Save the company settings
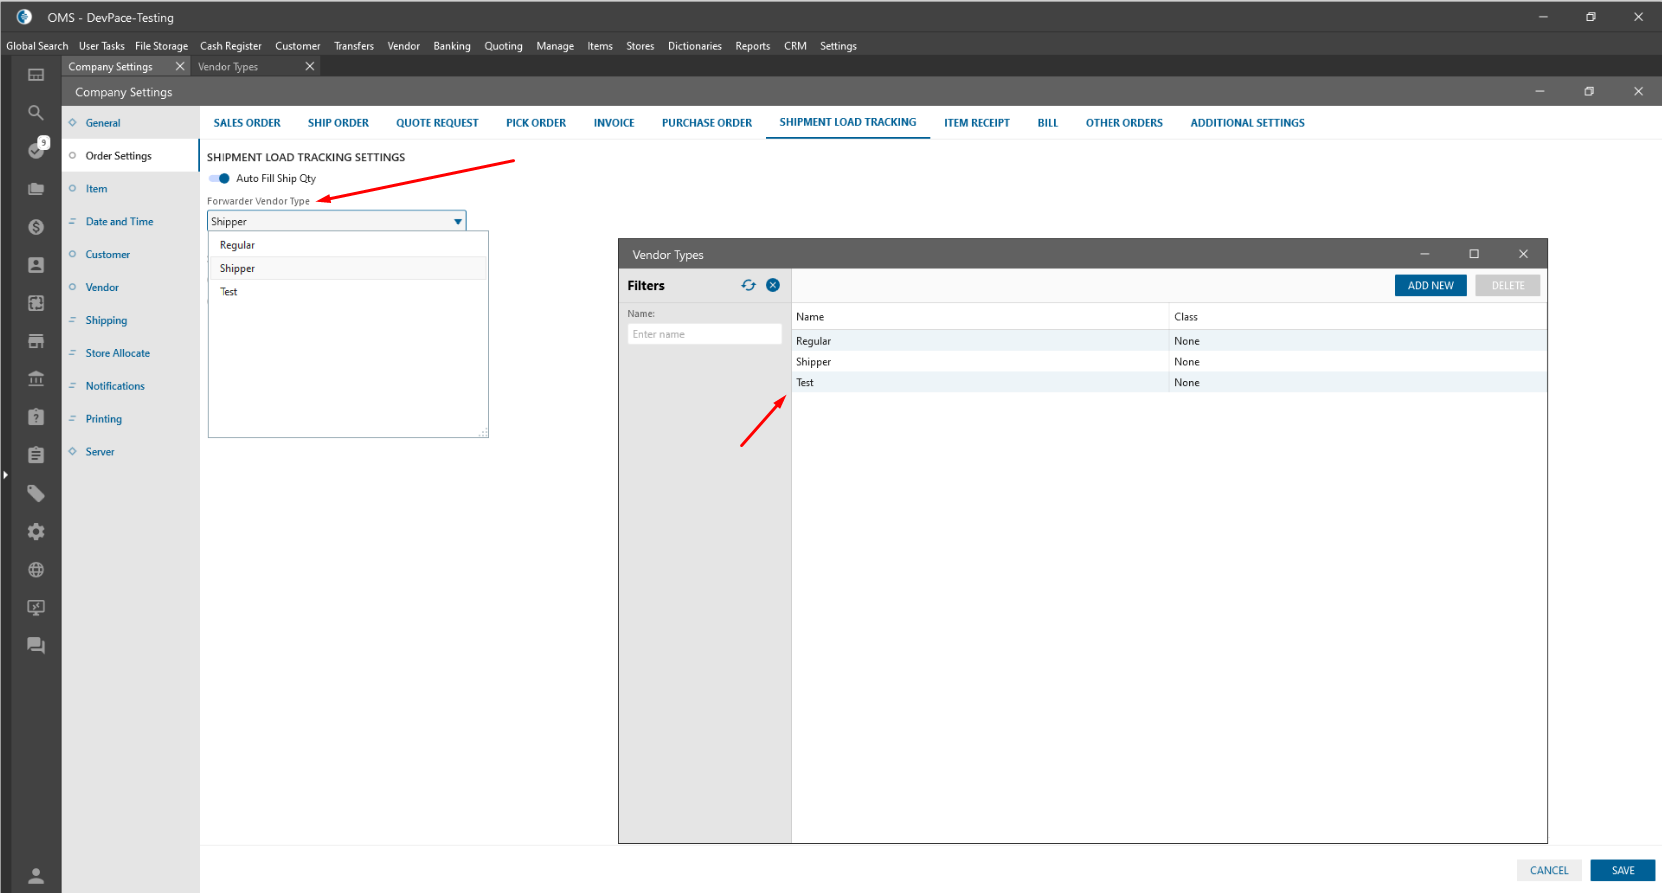 (x=1623, y=871)
